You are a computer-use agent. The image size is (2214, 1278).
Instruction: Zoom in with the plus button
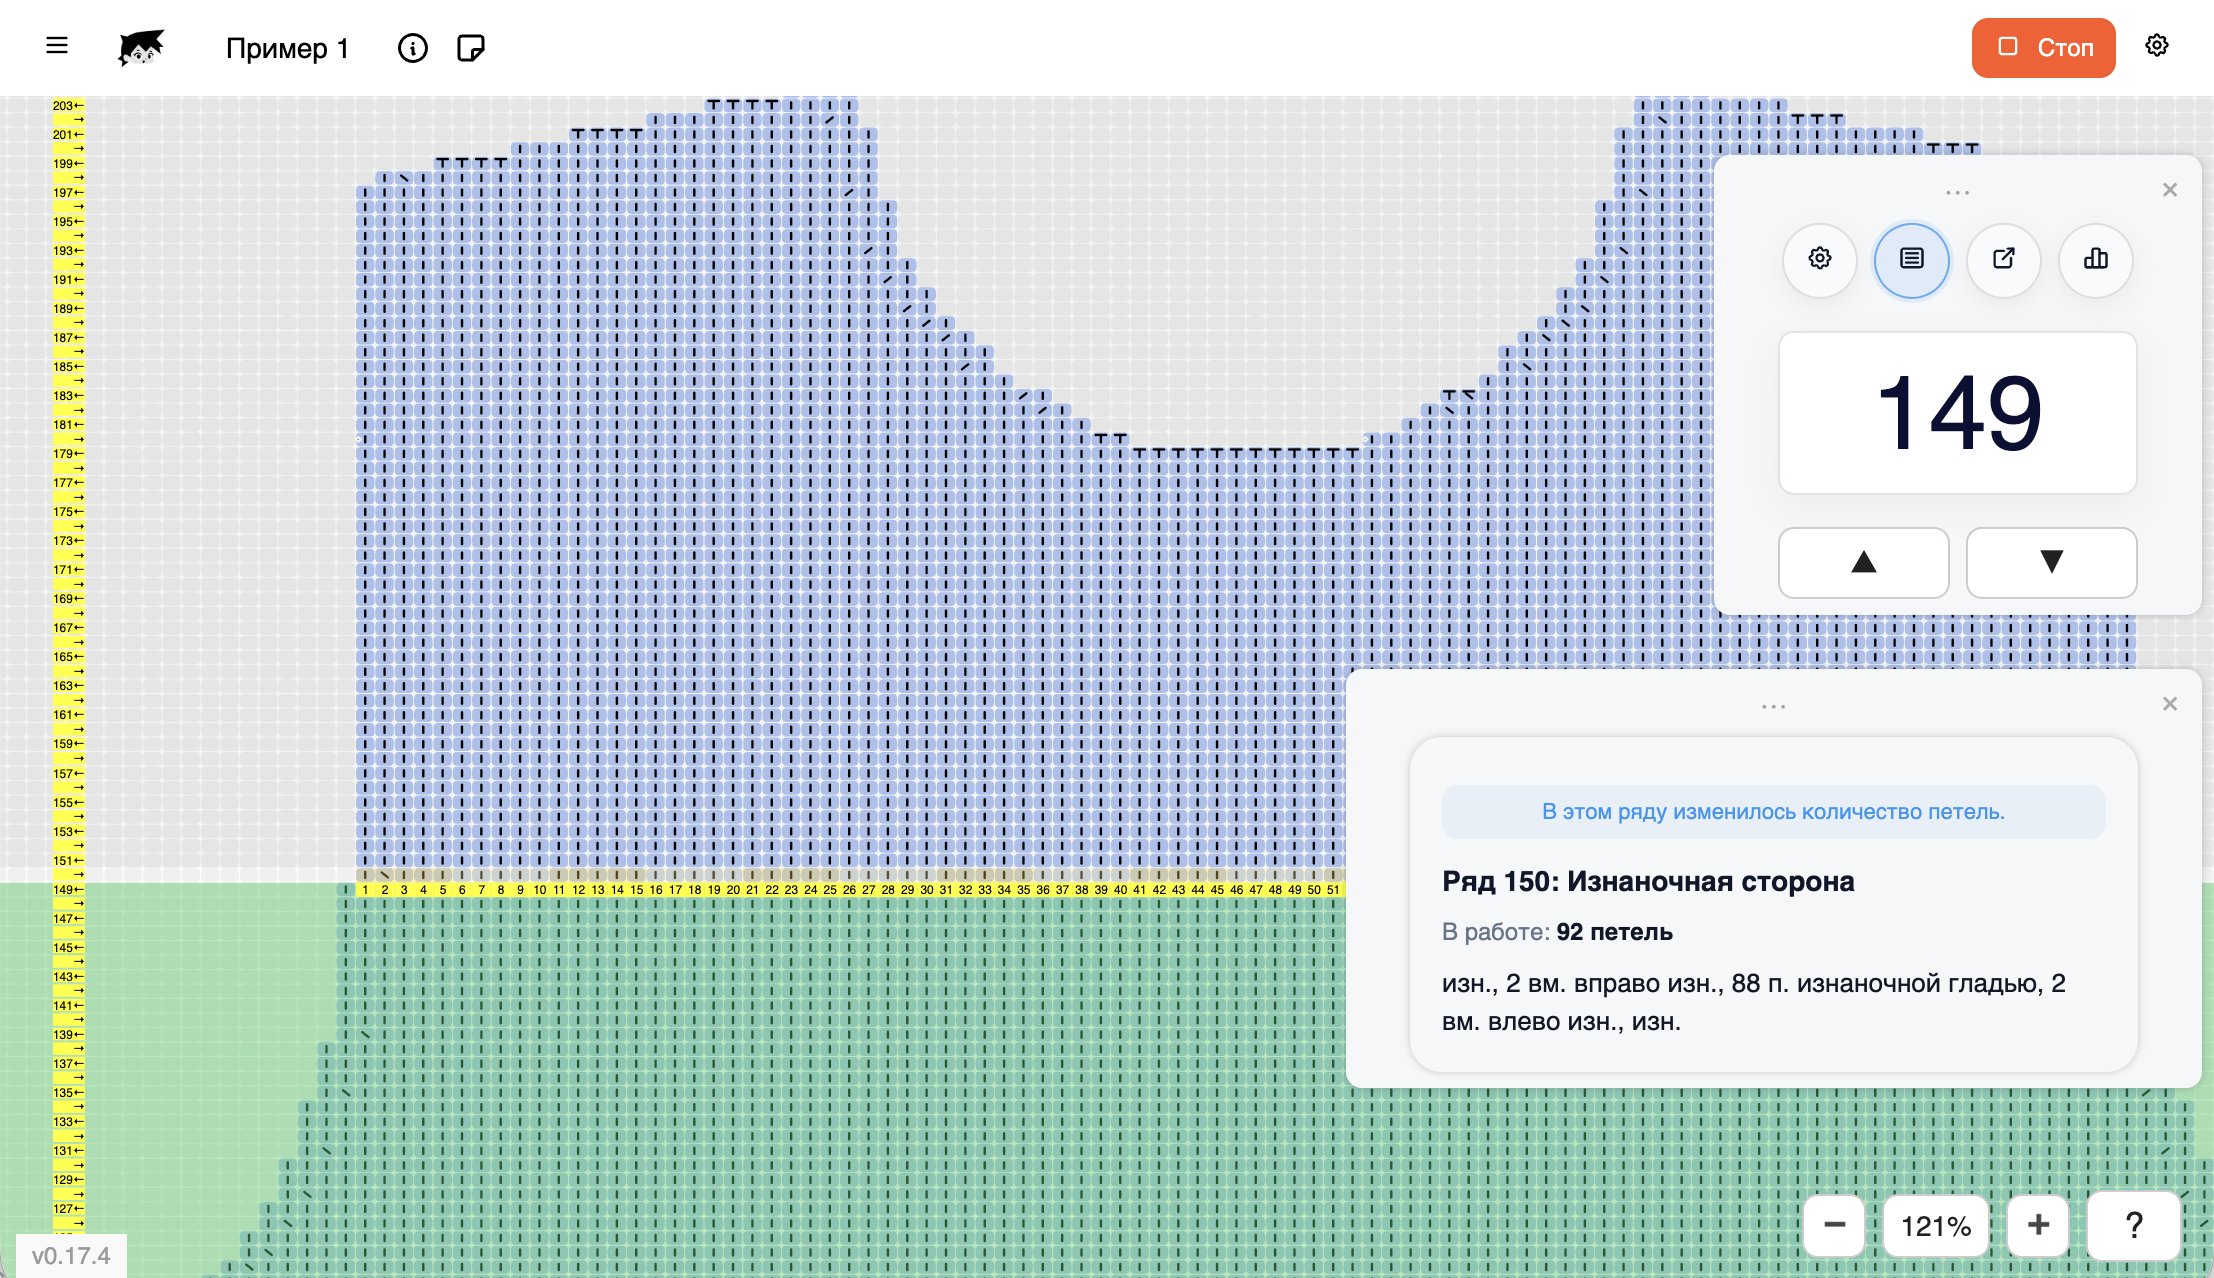tap(2039, 1225)
